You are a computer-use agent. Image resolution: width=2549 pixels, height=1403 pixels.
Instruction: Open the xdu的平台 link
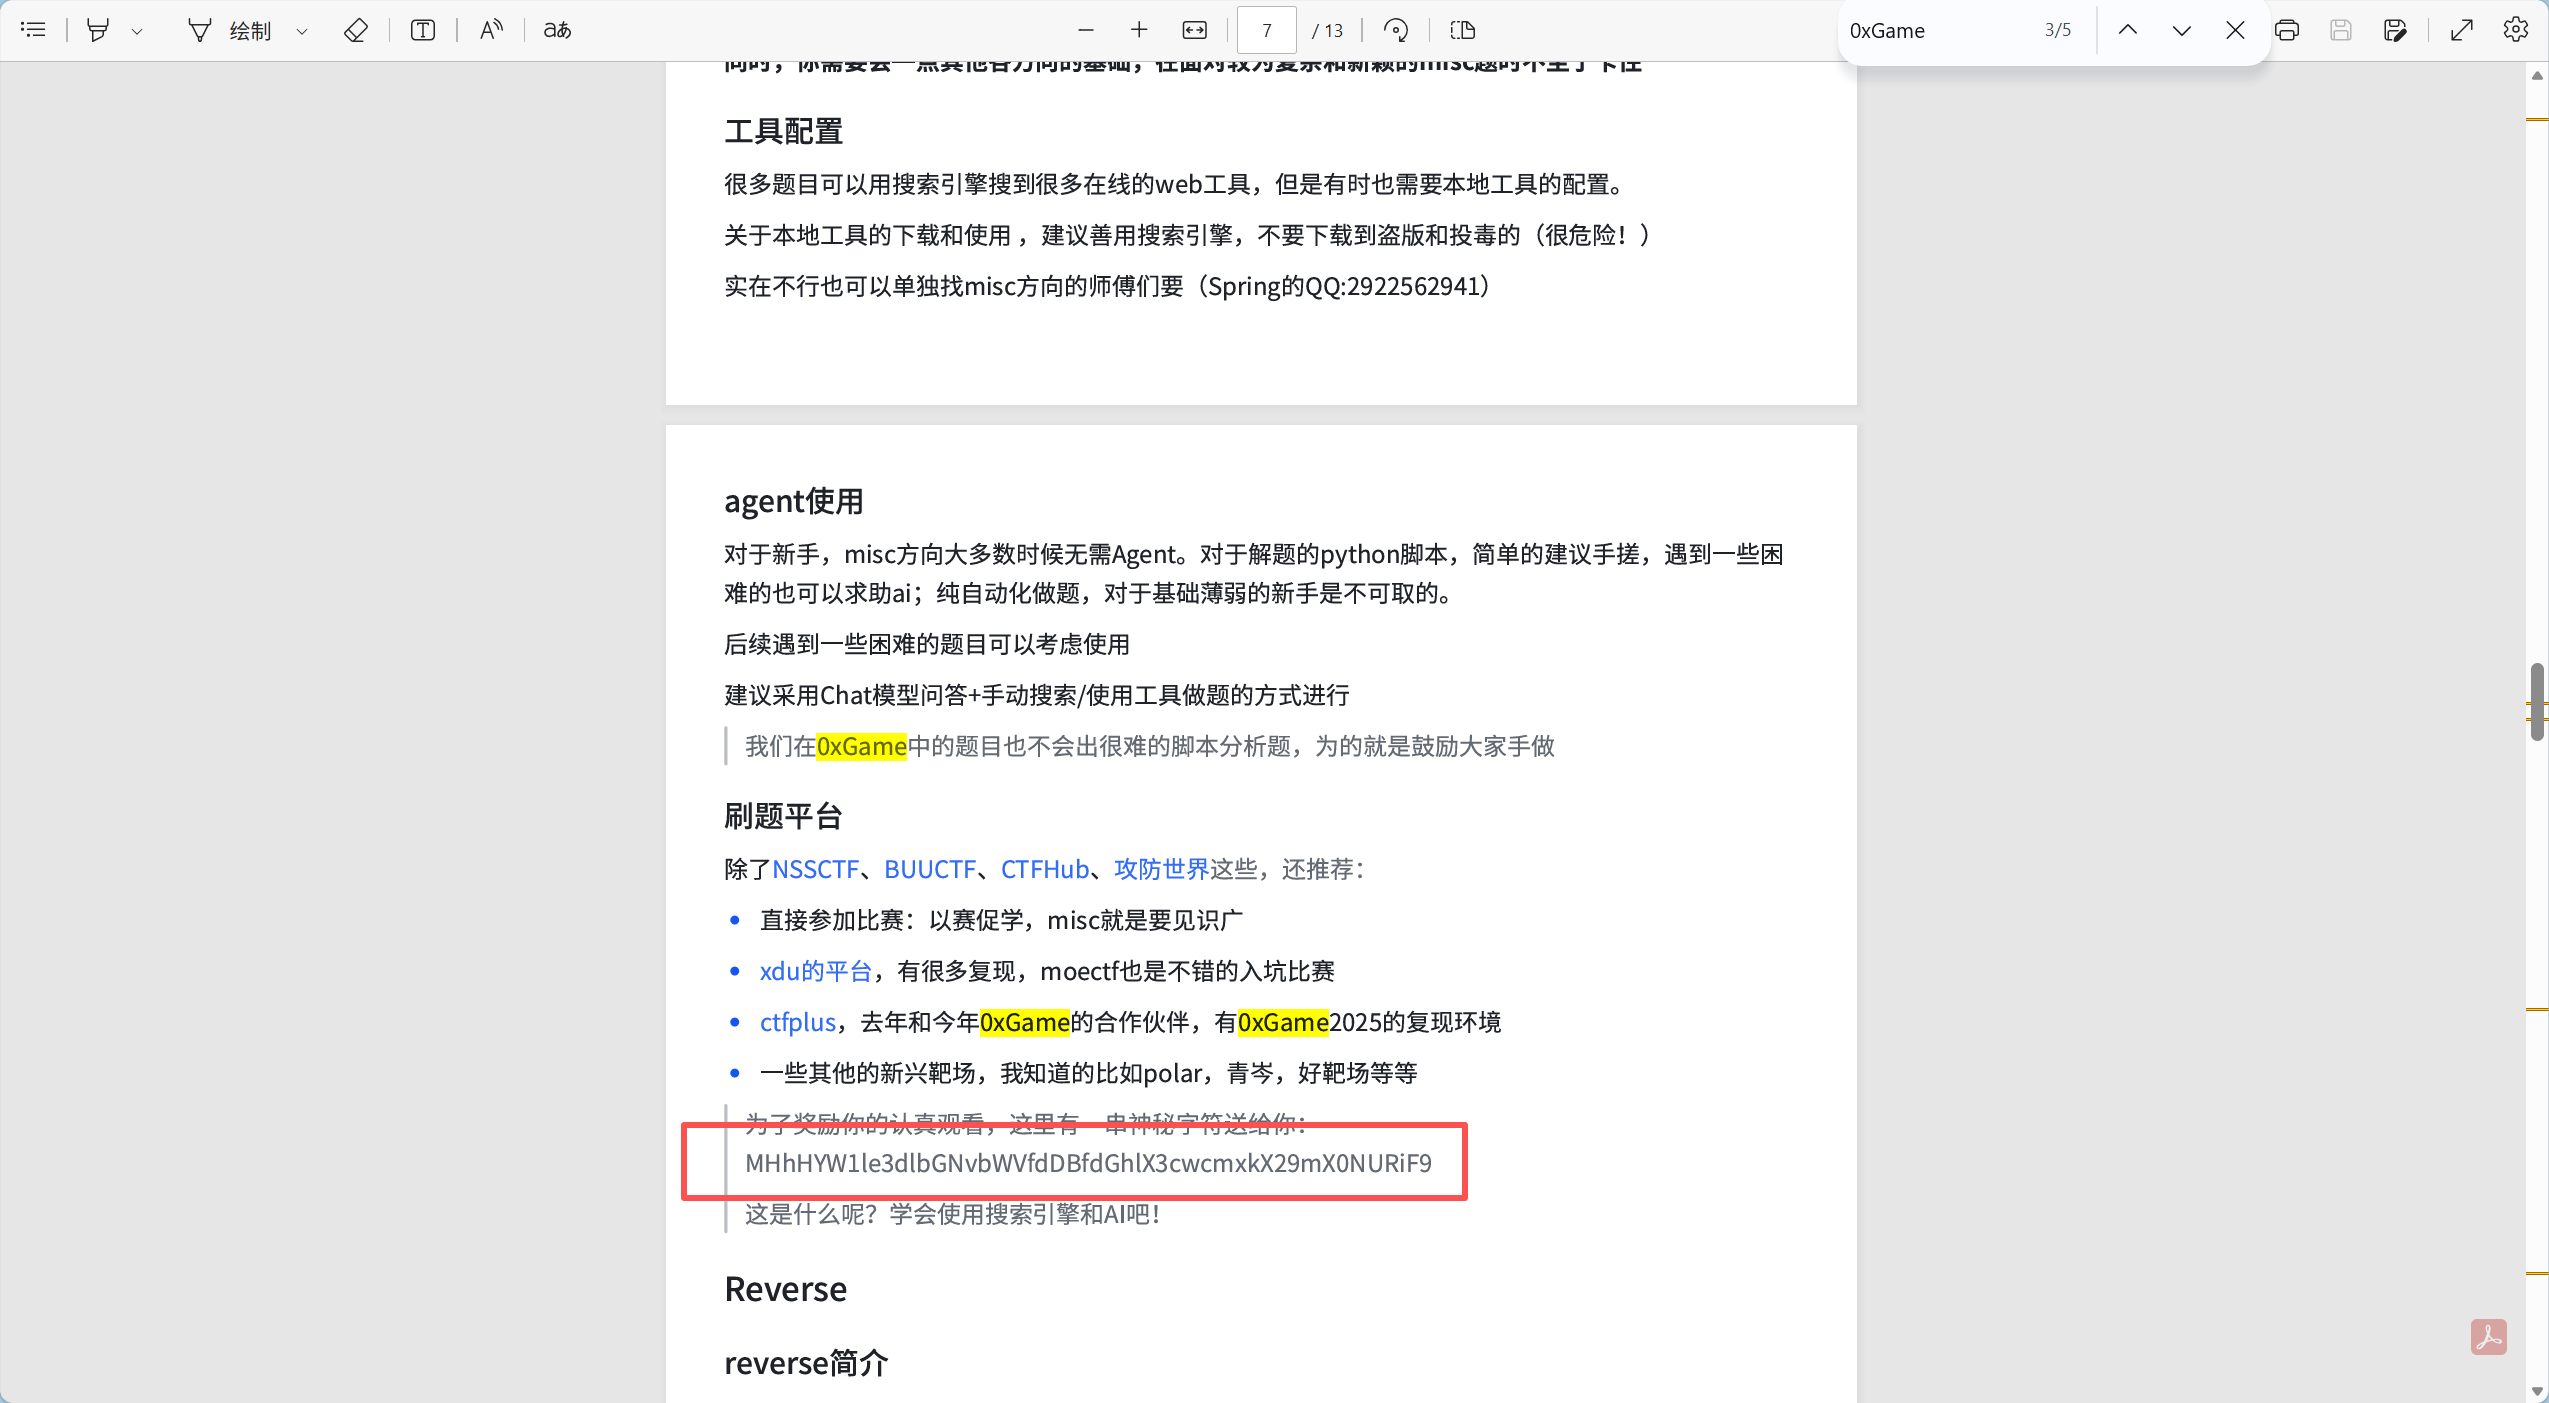(816, 971)
